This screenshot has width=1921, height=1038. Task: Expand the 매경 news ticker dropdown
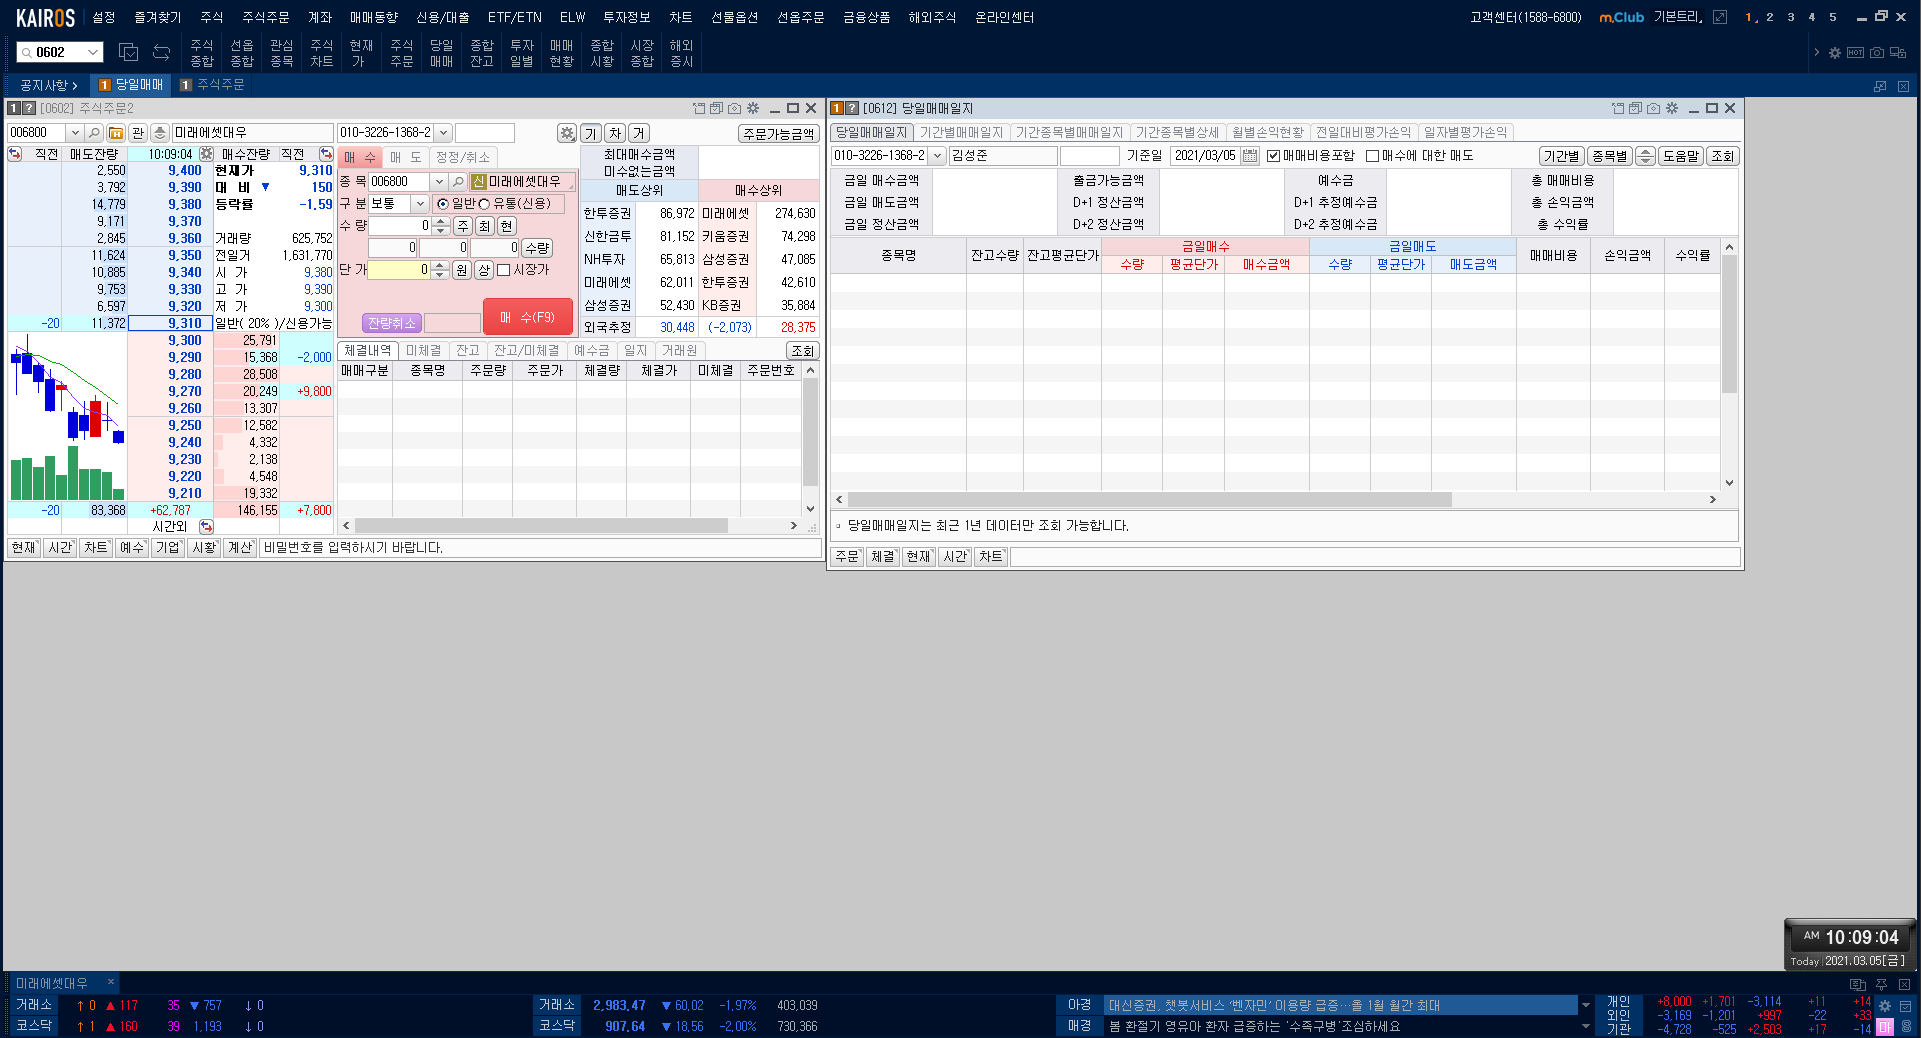1586,1026
